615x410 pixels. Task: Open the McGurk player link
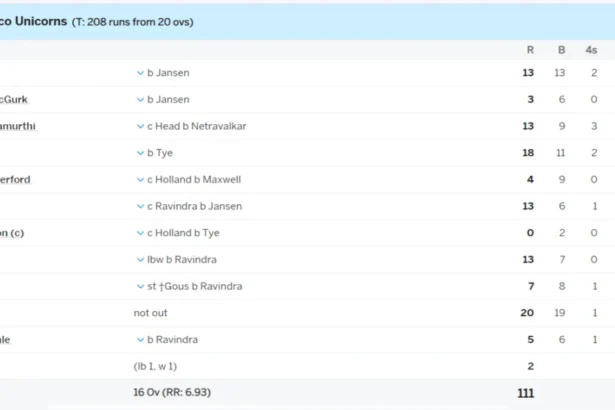point(14,100)
